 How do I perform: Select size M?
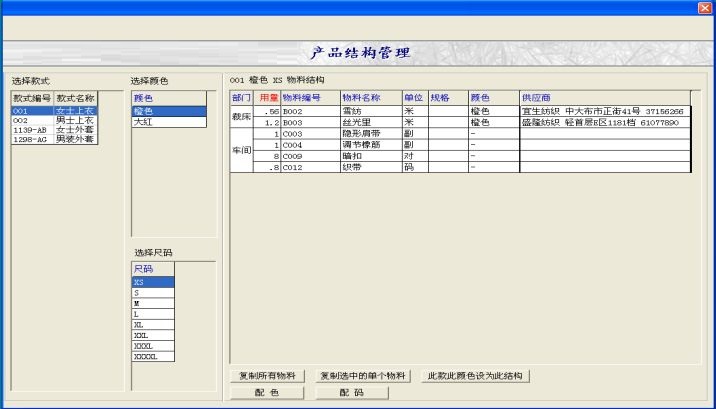click(x=153, y=304)
